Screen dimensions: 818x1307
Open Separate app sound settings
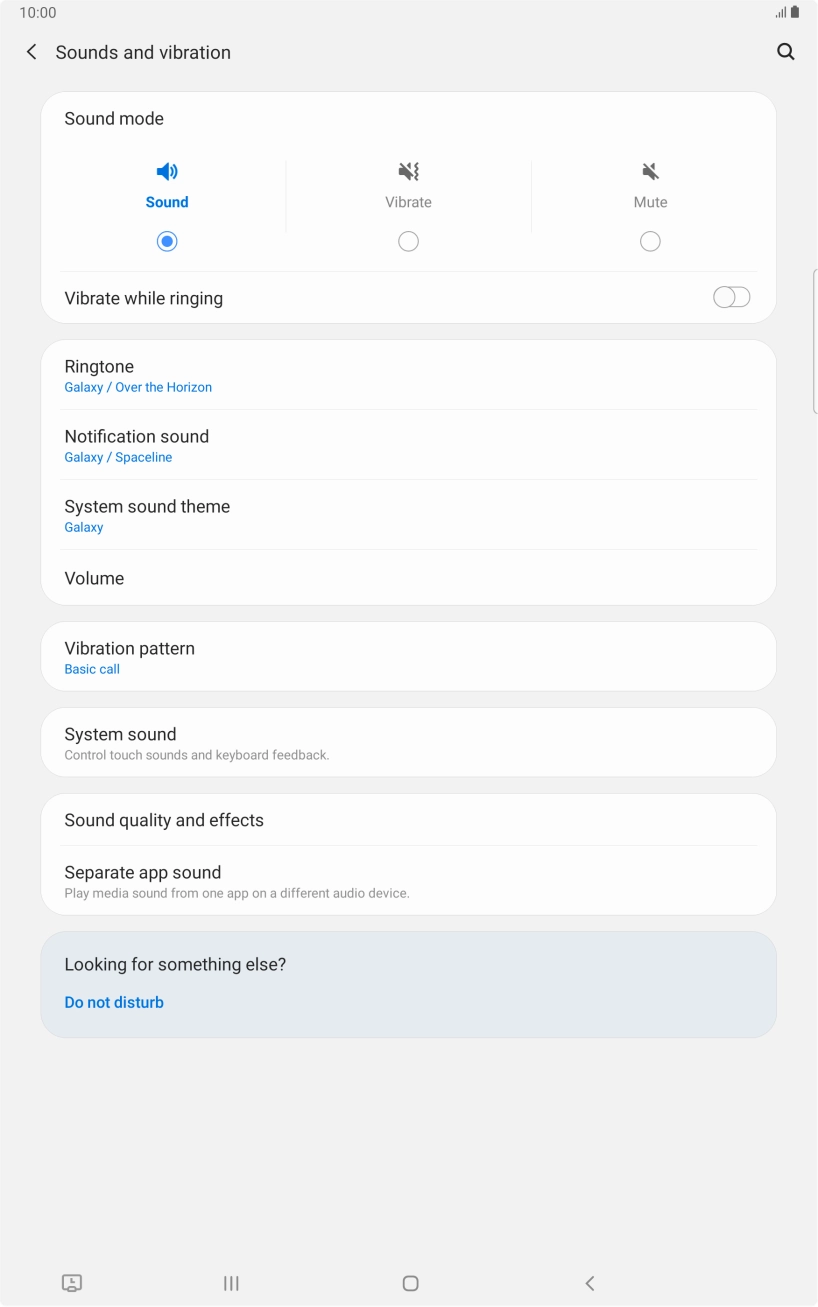(408, 881)
